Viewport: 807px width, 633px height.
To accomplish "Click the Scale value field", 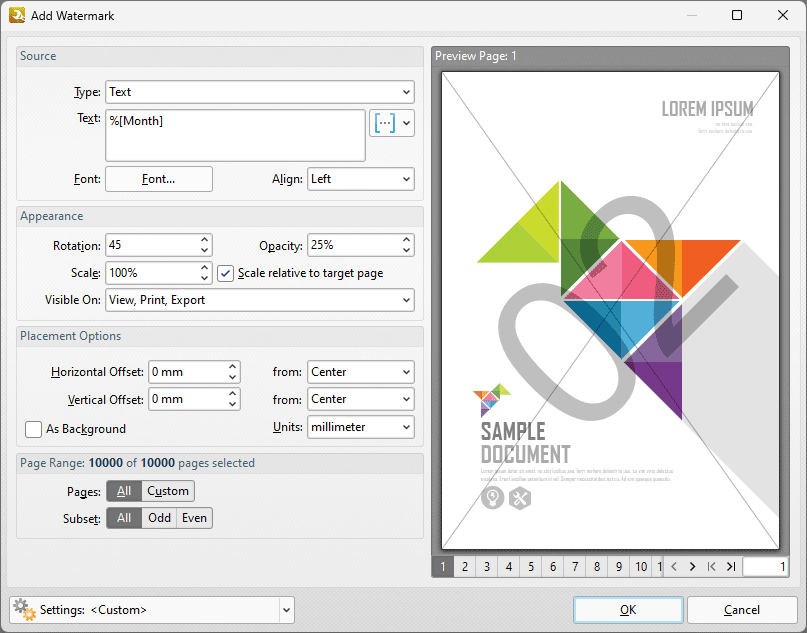I will (152, 273).
